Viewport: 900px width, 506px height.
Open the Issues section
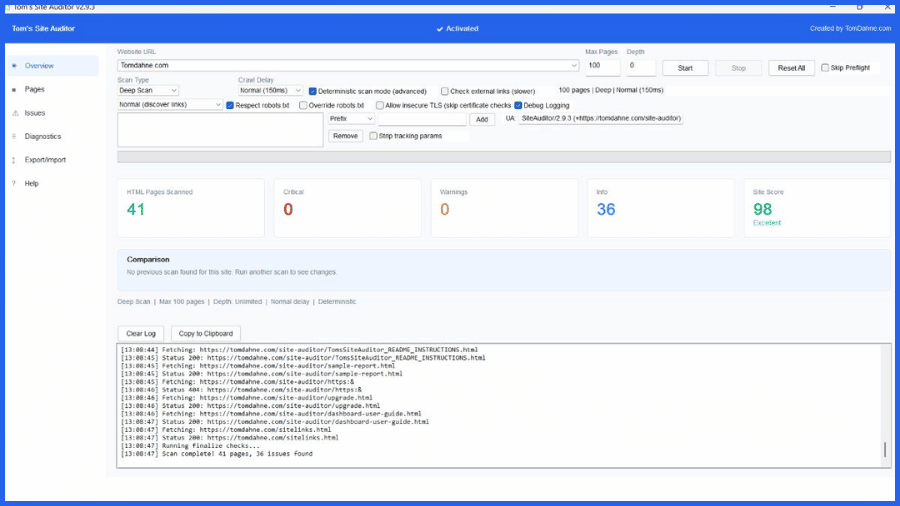(52, 113)
